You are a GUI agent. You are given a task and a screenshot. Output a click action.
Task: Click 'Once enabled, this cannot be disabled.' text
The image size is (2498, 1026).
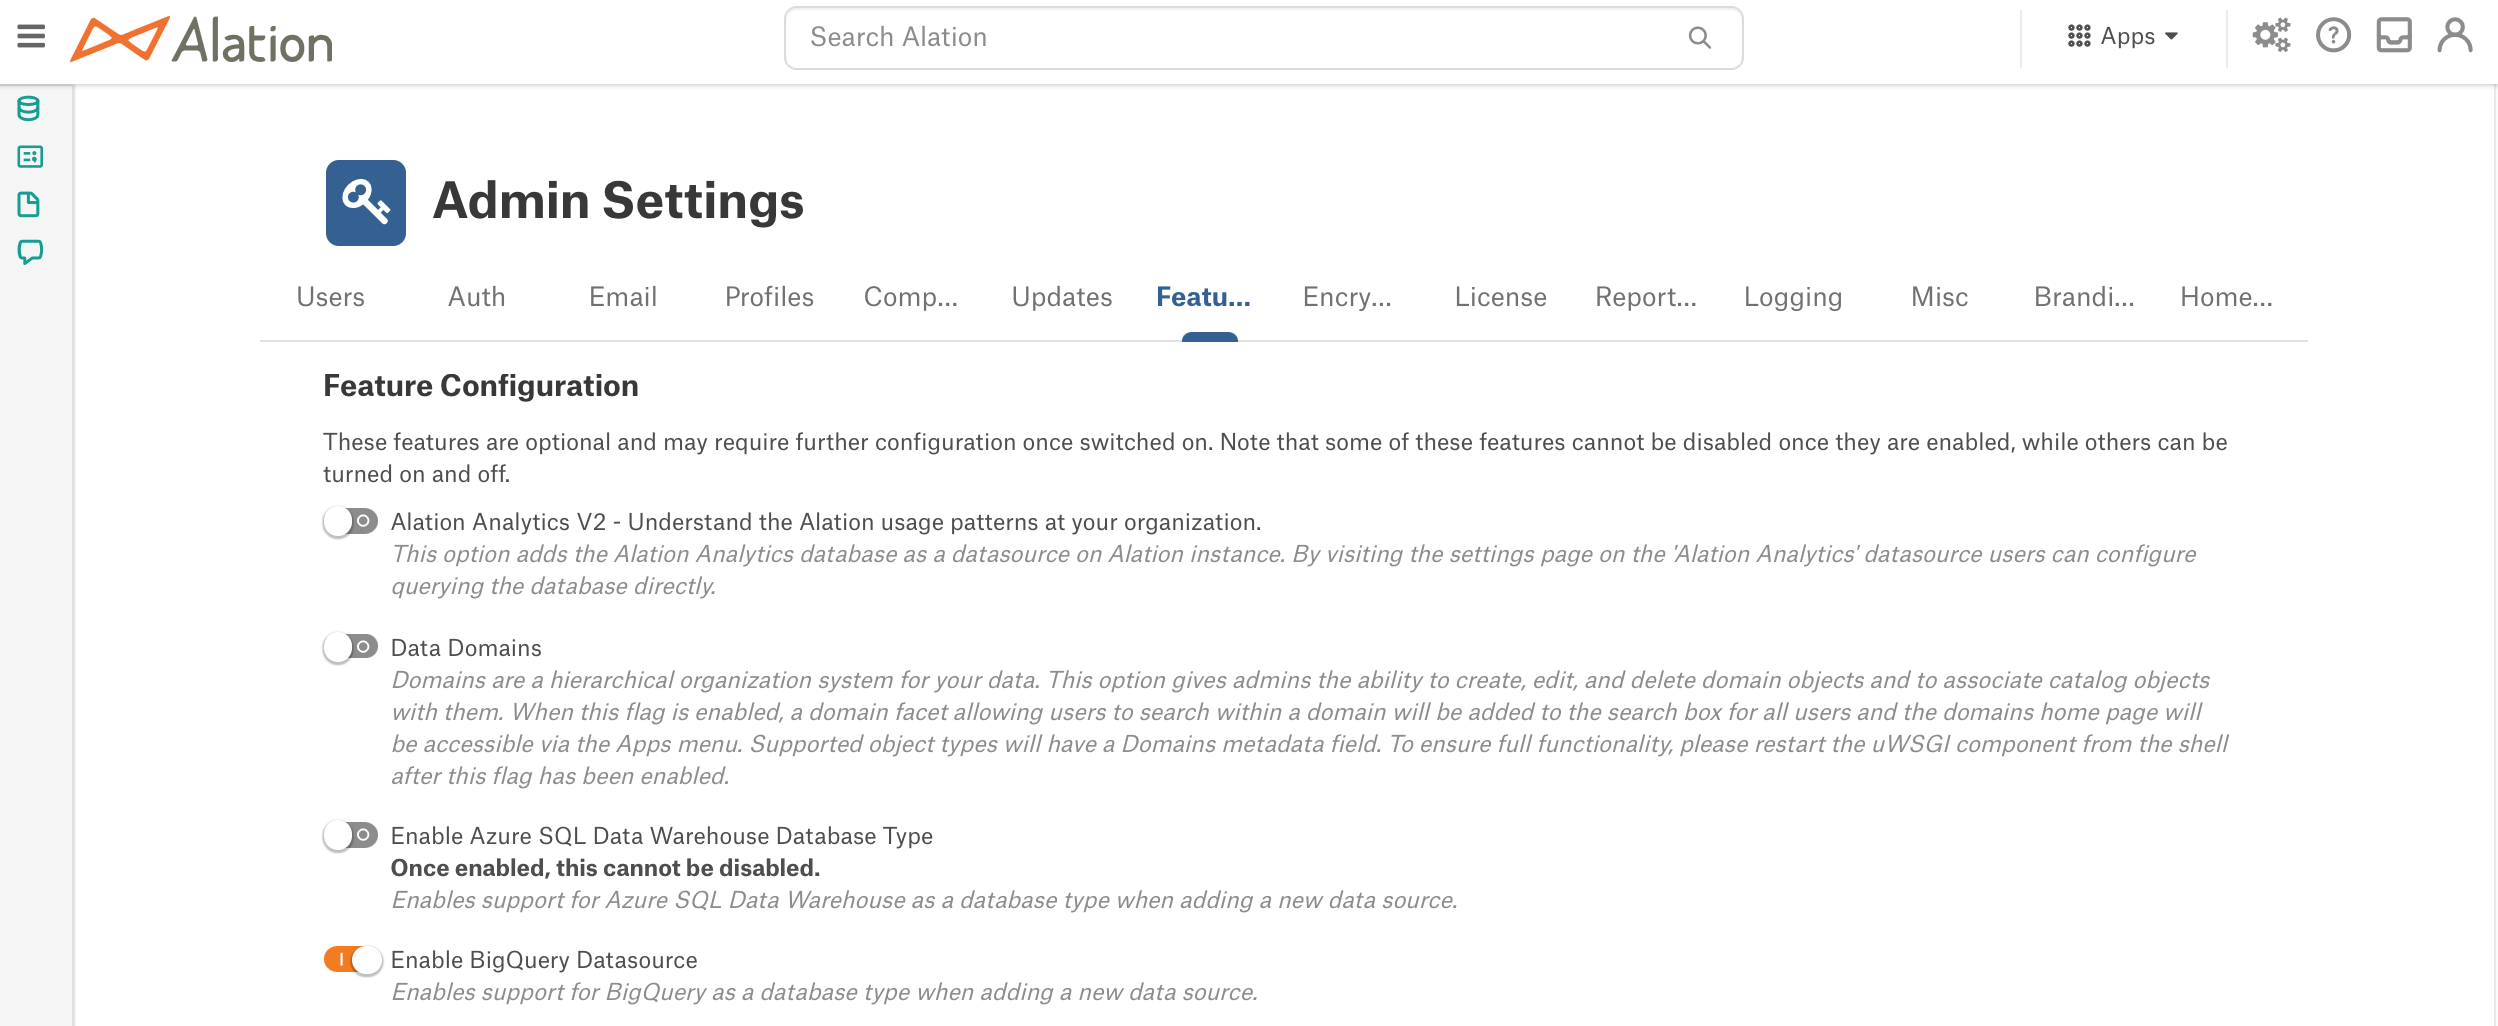605,868
